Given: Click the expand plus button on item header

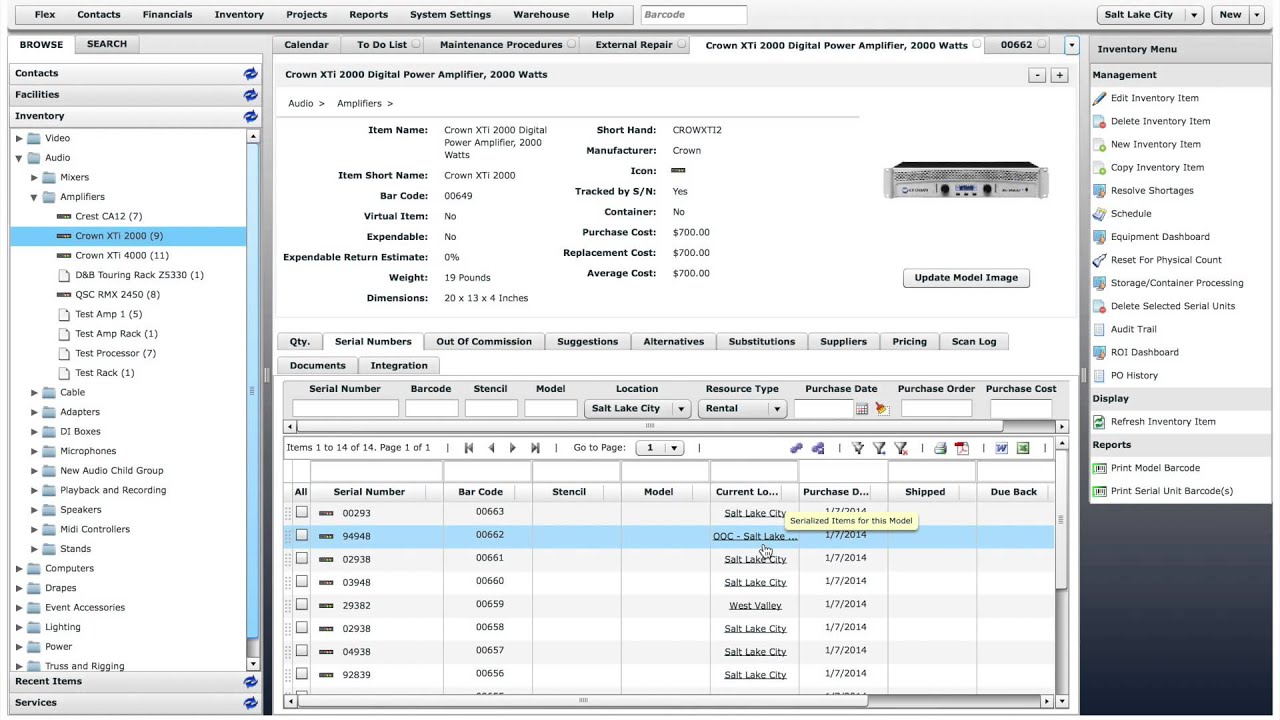Looking at the screenshot, I should coord(1059,75).
